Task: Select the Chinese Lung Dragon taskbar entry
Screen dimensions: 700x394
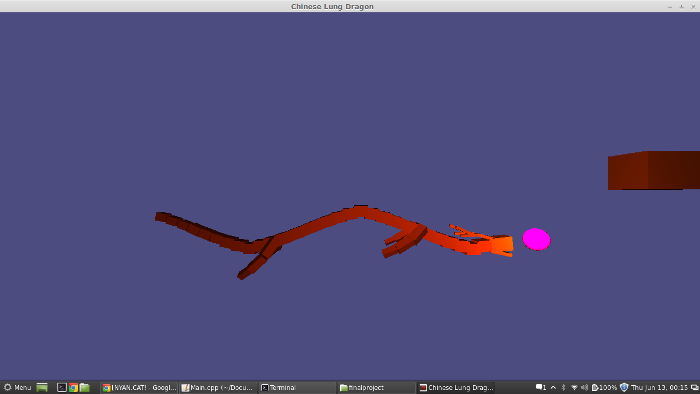Action: click(x=455, y=387)
